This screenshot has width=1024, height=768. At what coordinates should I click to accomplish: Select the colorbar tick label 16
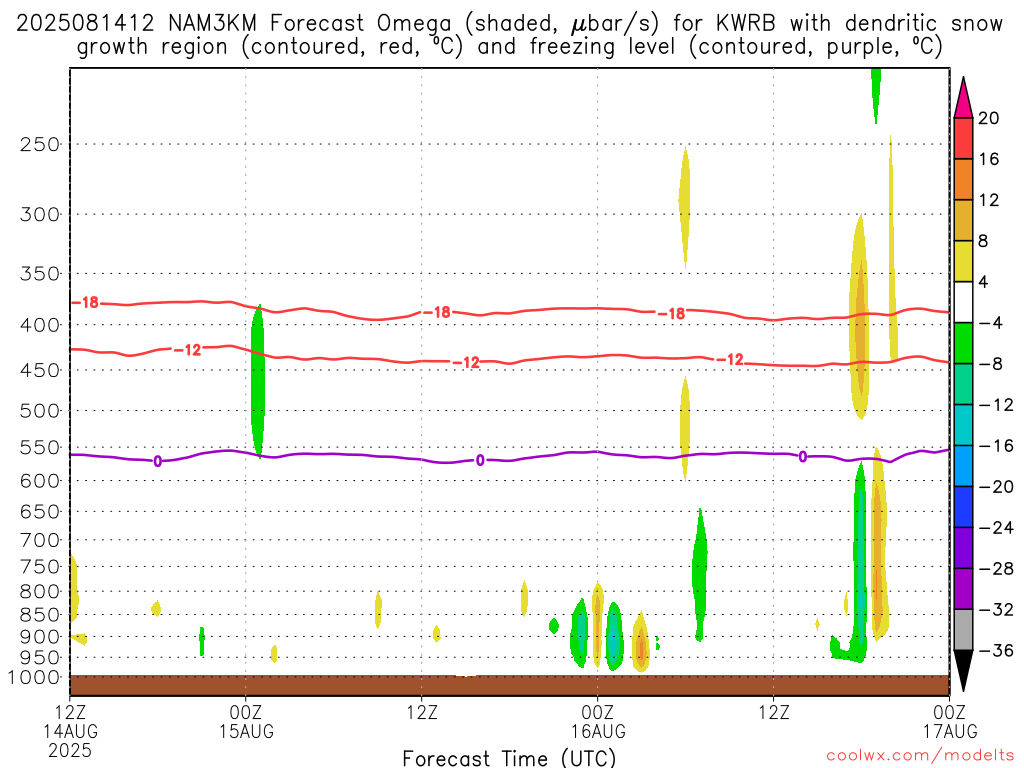(989, 159)
